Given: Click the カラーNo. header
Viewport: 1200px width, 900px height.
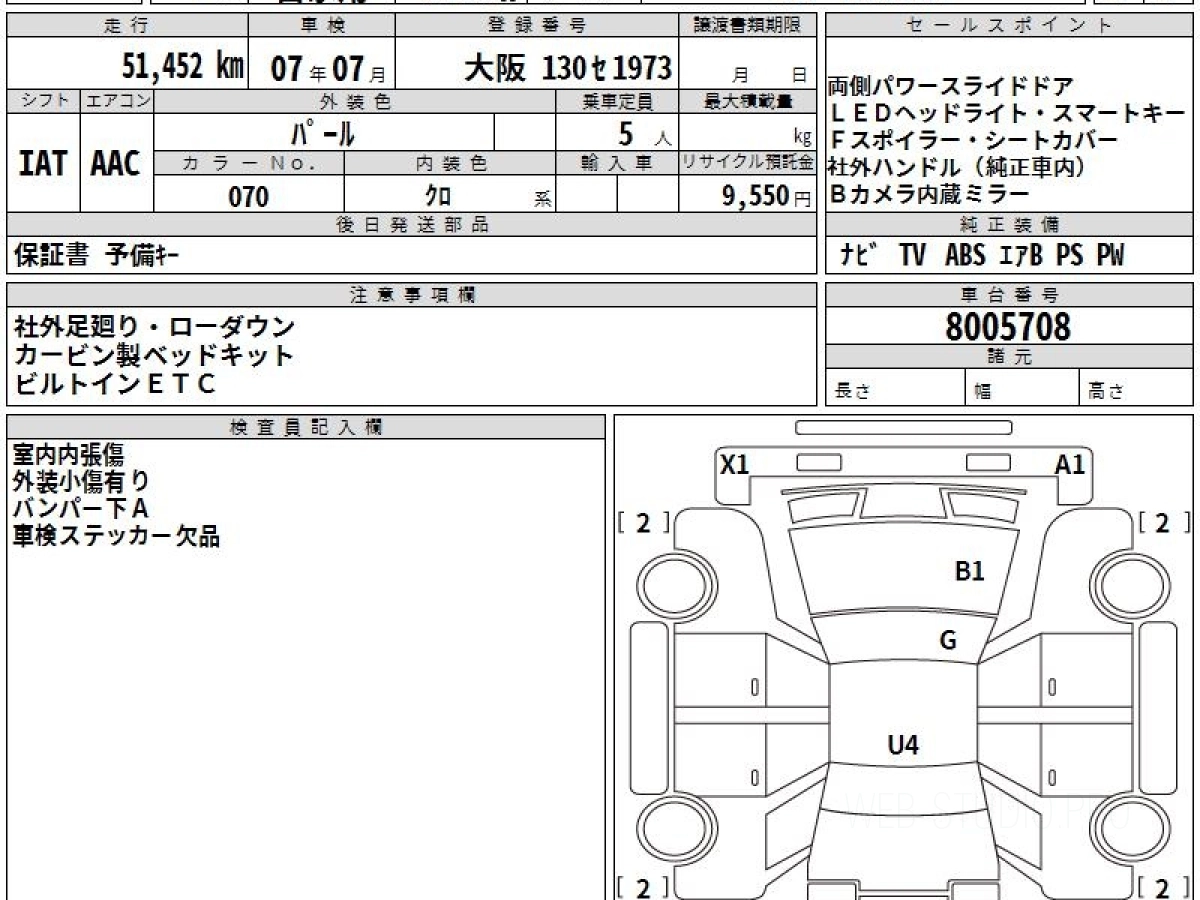Looking at the screenshot, I should [x=249, y=163].
